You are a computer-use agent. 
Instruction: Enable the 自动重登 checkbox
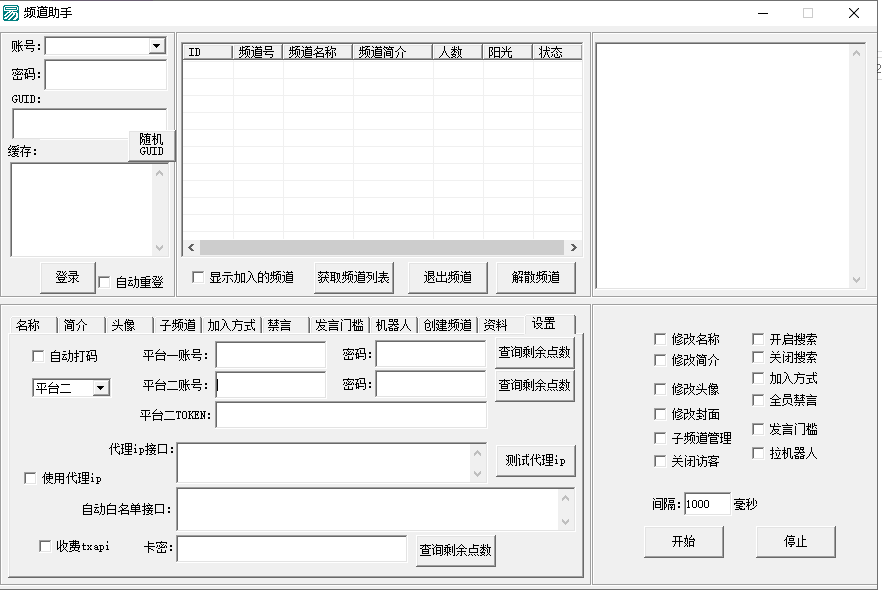[105, 283]
